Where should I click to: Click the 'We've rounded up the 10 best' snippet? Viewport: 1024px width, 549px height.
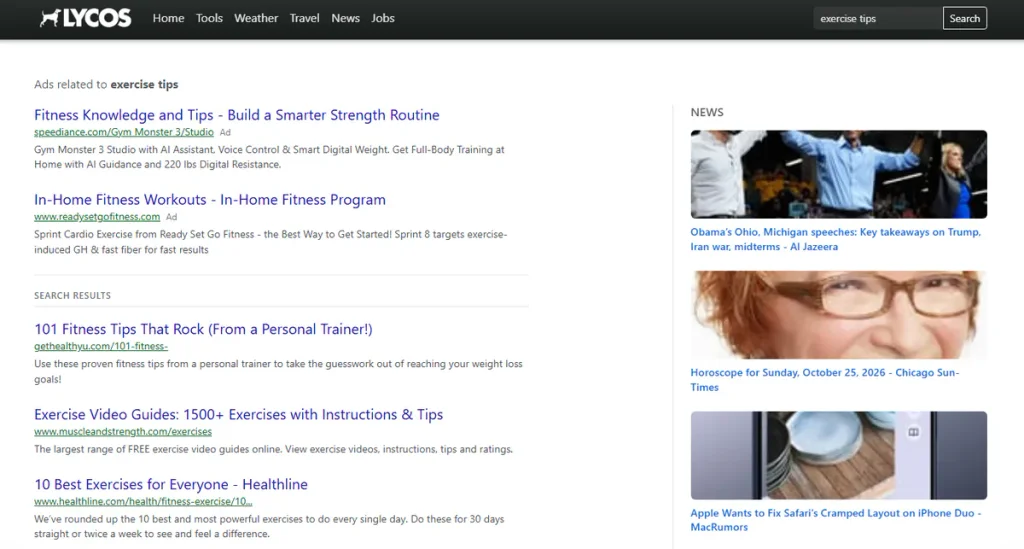[269, 526]
